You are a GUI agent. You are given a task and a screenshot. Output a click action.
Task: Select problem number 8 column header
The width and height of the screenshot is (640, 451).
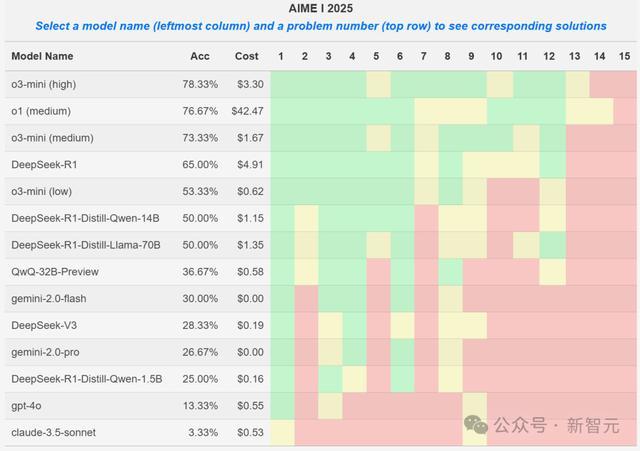[x=447, y=56]
